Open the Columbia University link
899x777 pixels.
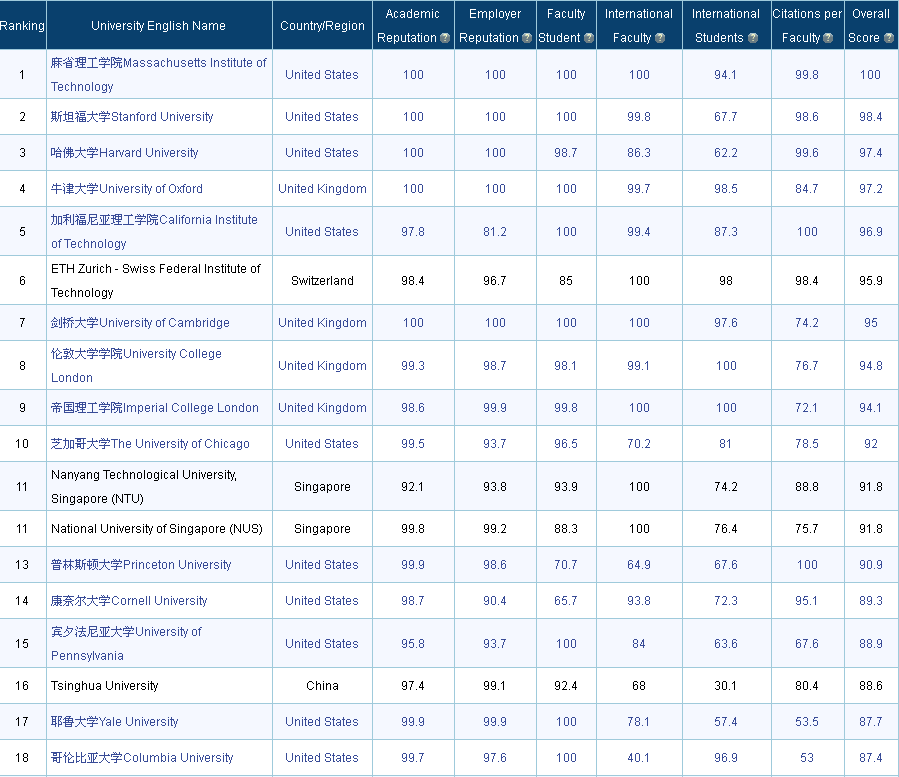(142, 758)
